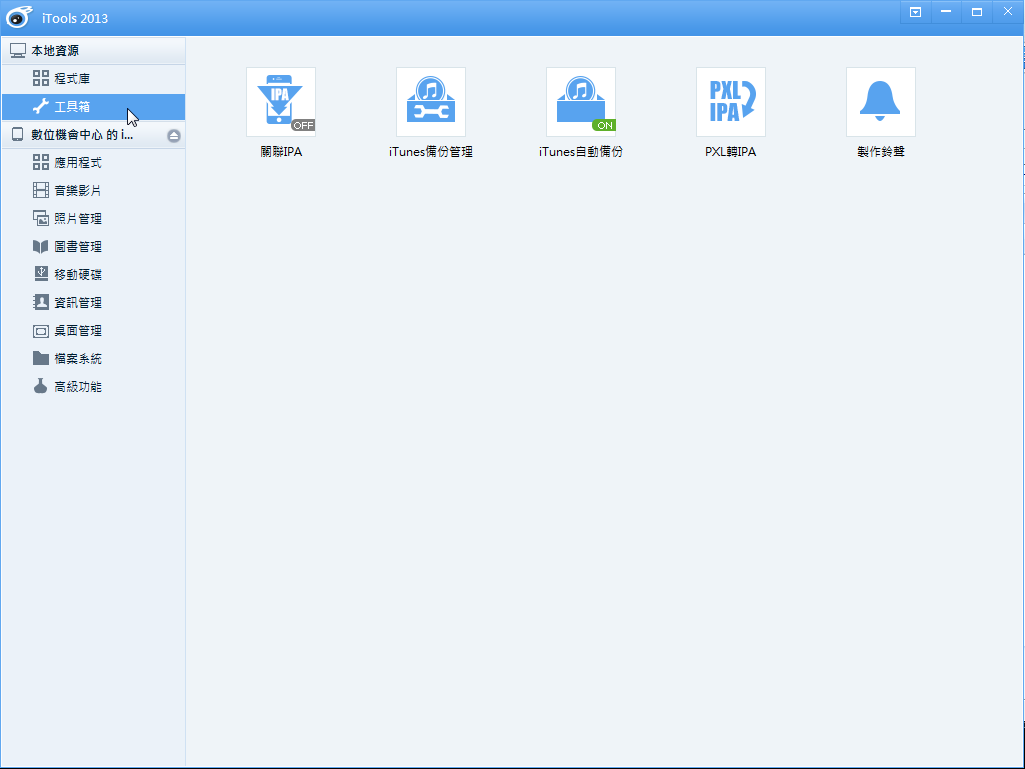Image resolution: width=1025 pixels, height=769 pixels.
Task: Toggle the ON badge on iTunes自動備份
Action: pos(604,126)
